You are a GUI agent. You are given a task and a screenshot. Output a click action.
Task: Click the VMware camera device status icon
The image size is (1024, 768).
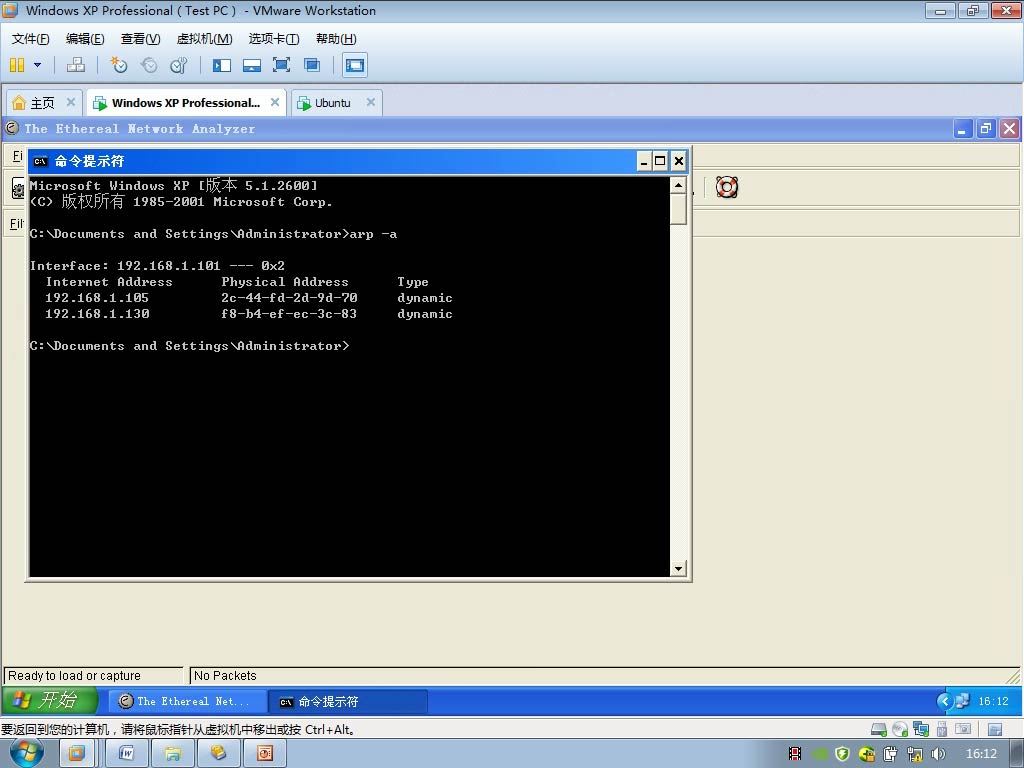[x=963, y=729]
